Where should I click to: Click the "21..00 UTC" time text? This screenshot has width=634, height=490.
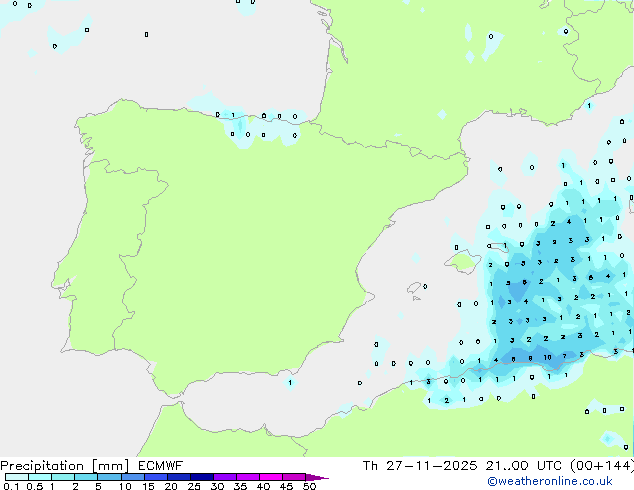(x=524, y=466)
